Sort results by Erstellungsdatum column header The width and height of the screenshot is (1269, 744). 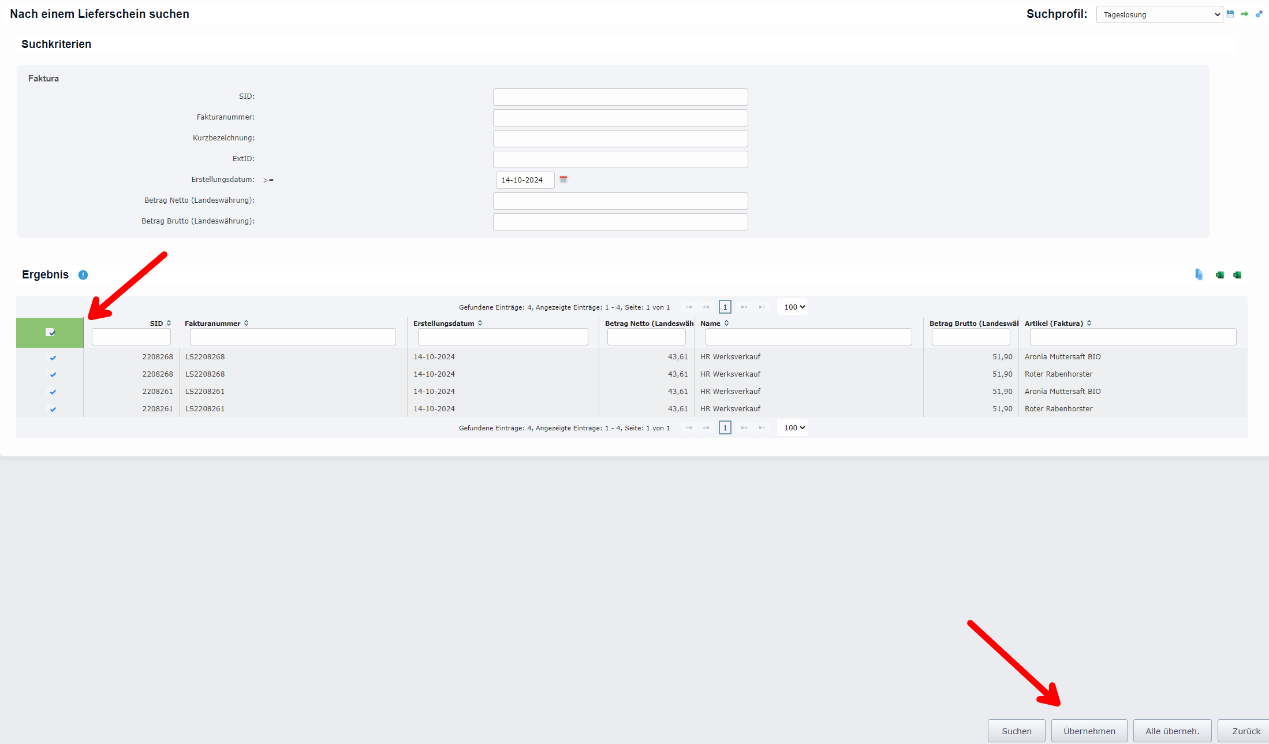(x=446, y=323)
